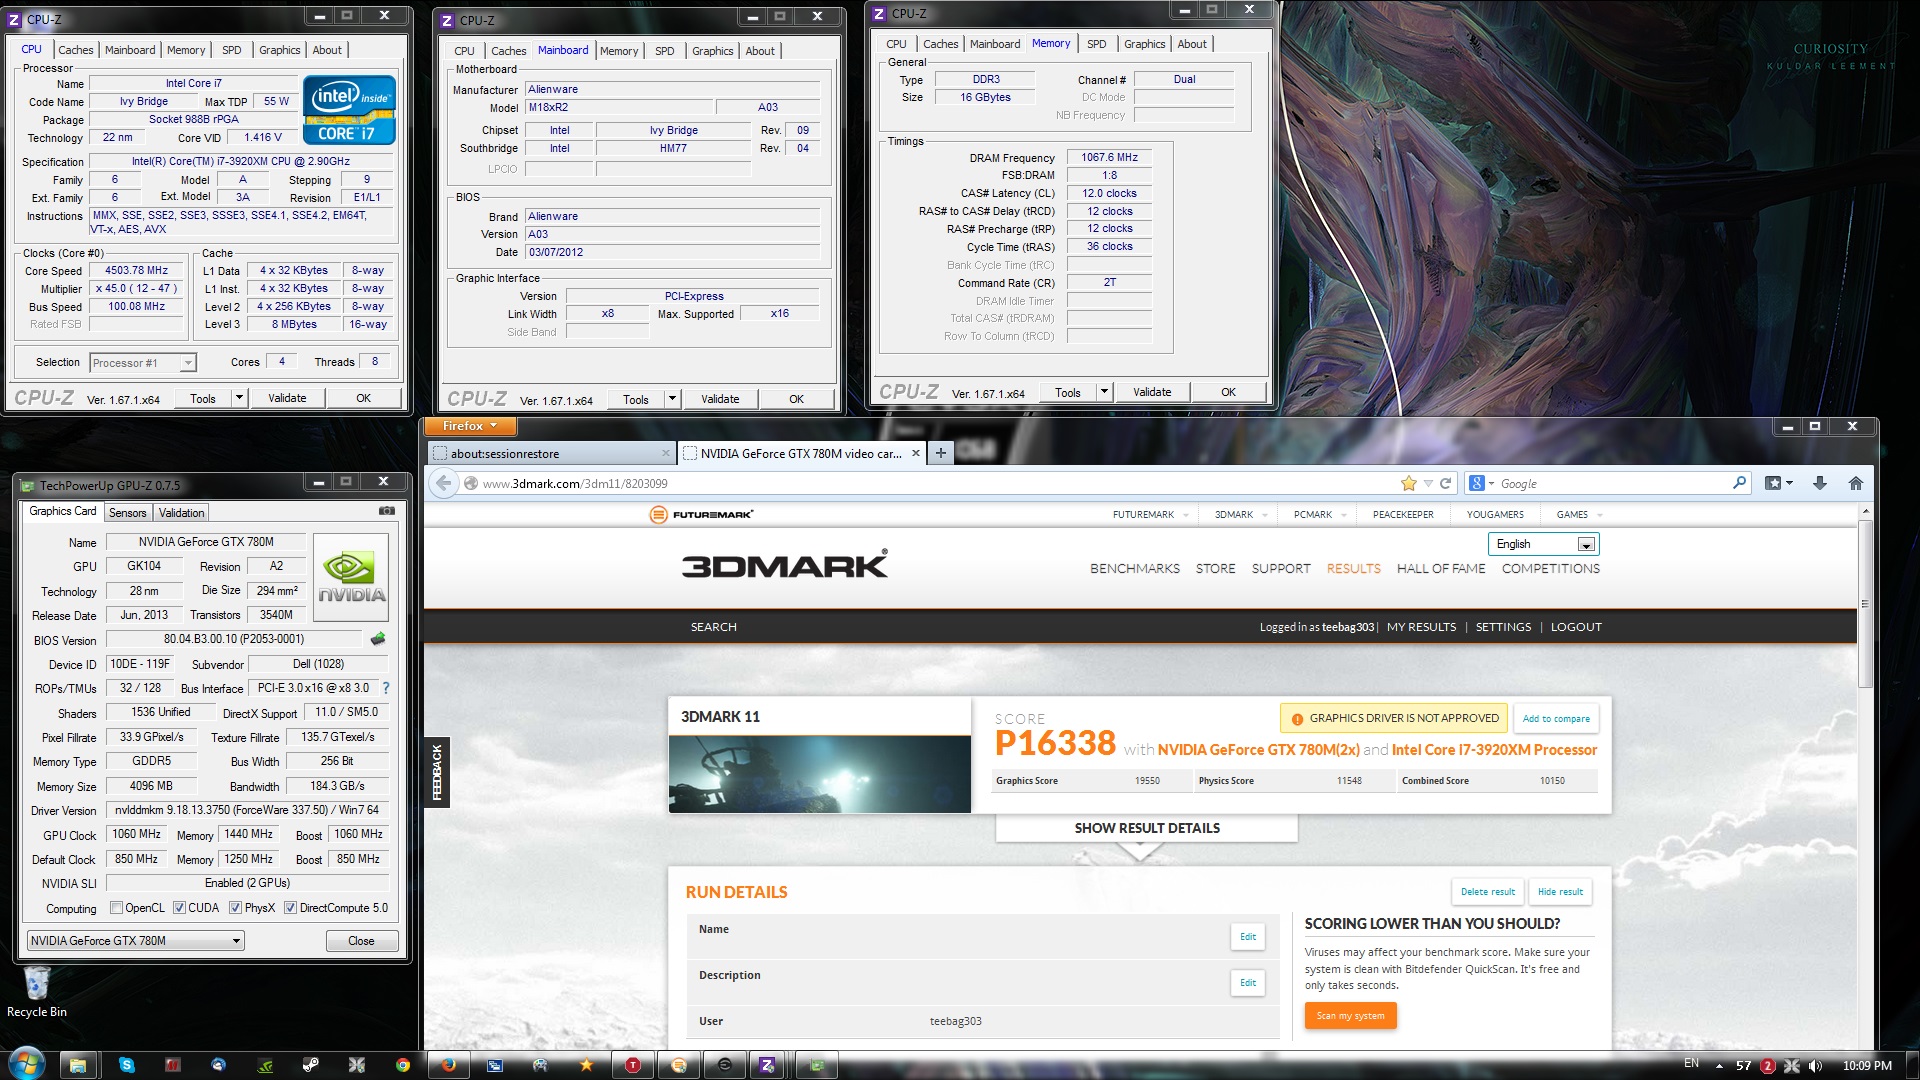Open new tab with plus icon
The image size is (1920, 1080).
tap(940, 453)
